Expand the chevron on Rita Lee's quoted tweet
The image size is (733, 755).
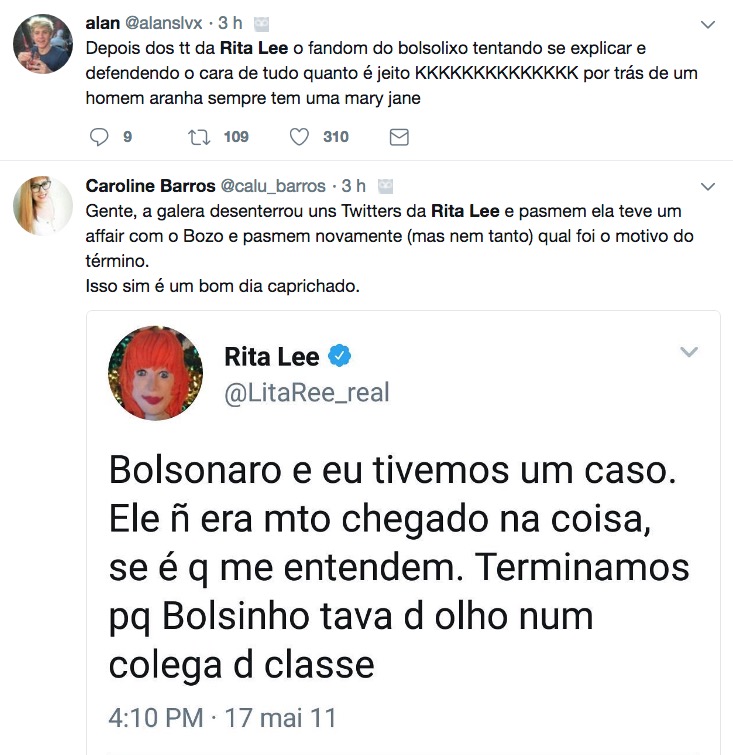[688, 352]
